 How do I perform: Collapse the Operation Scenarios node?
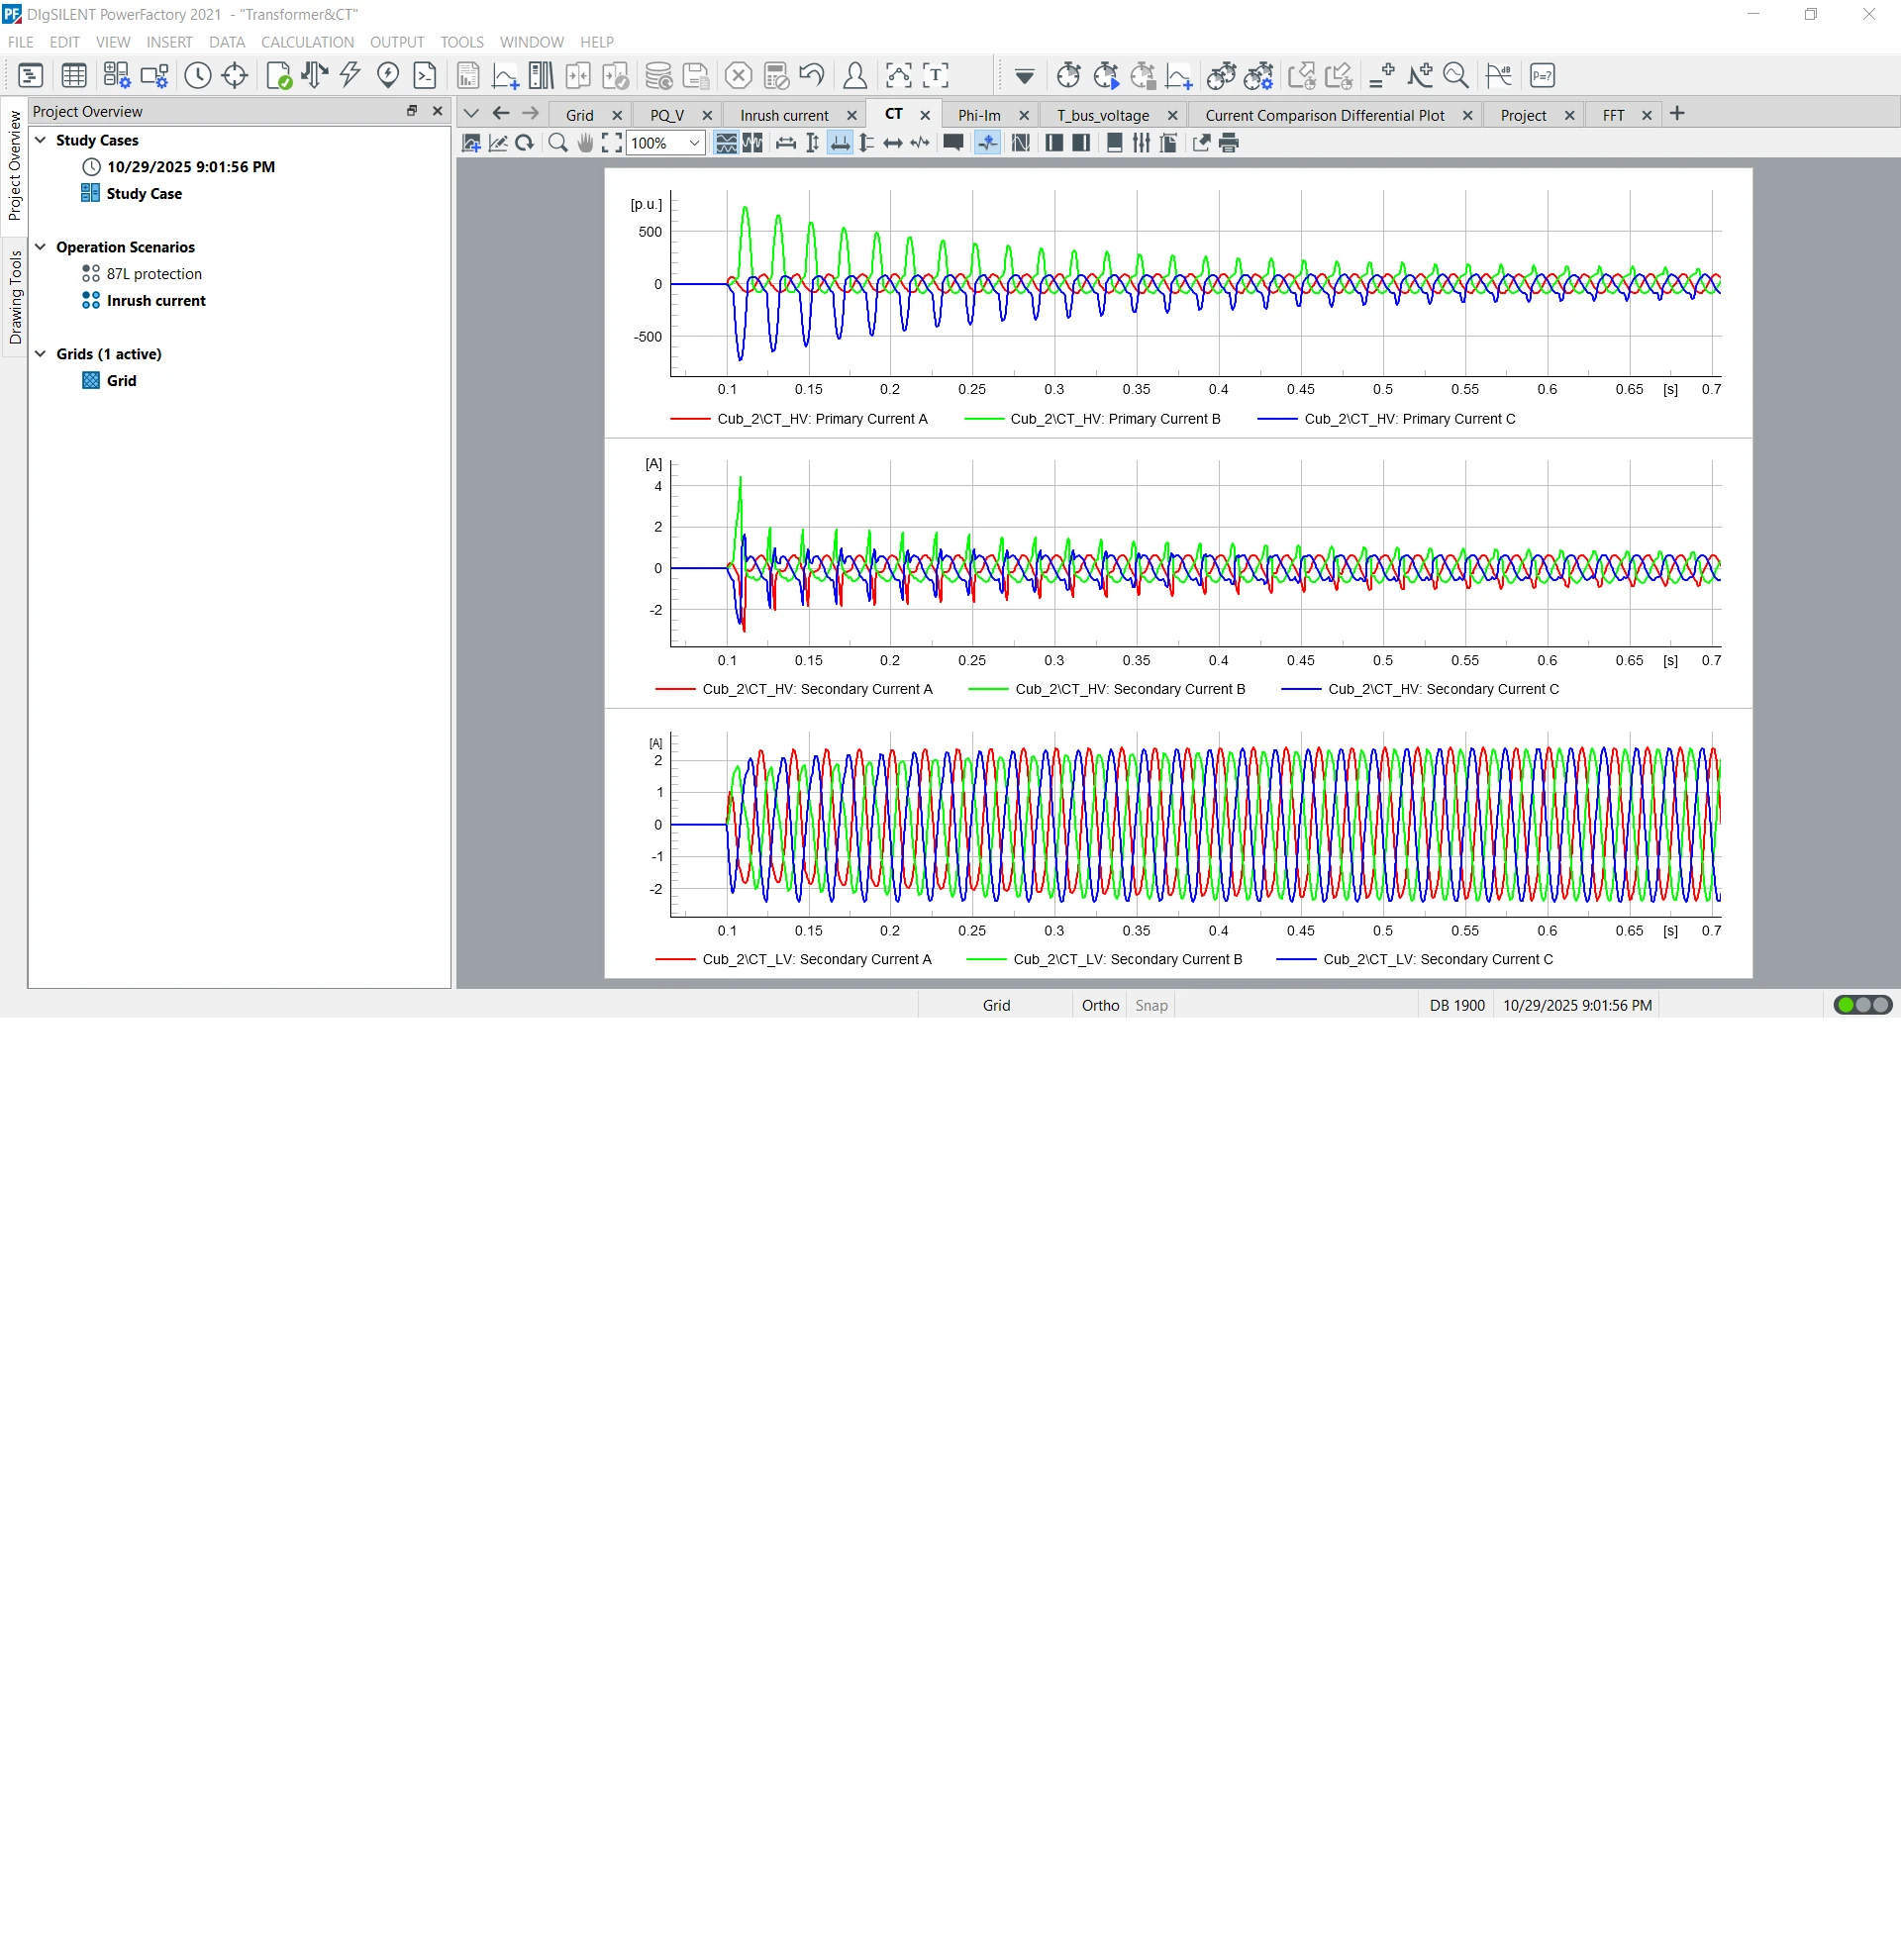click(x=41, y=247)
